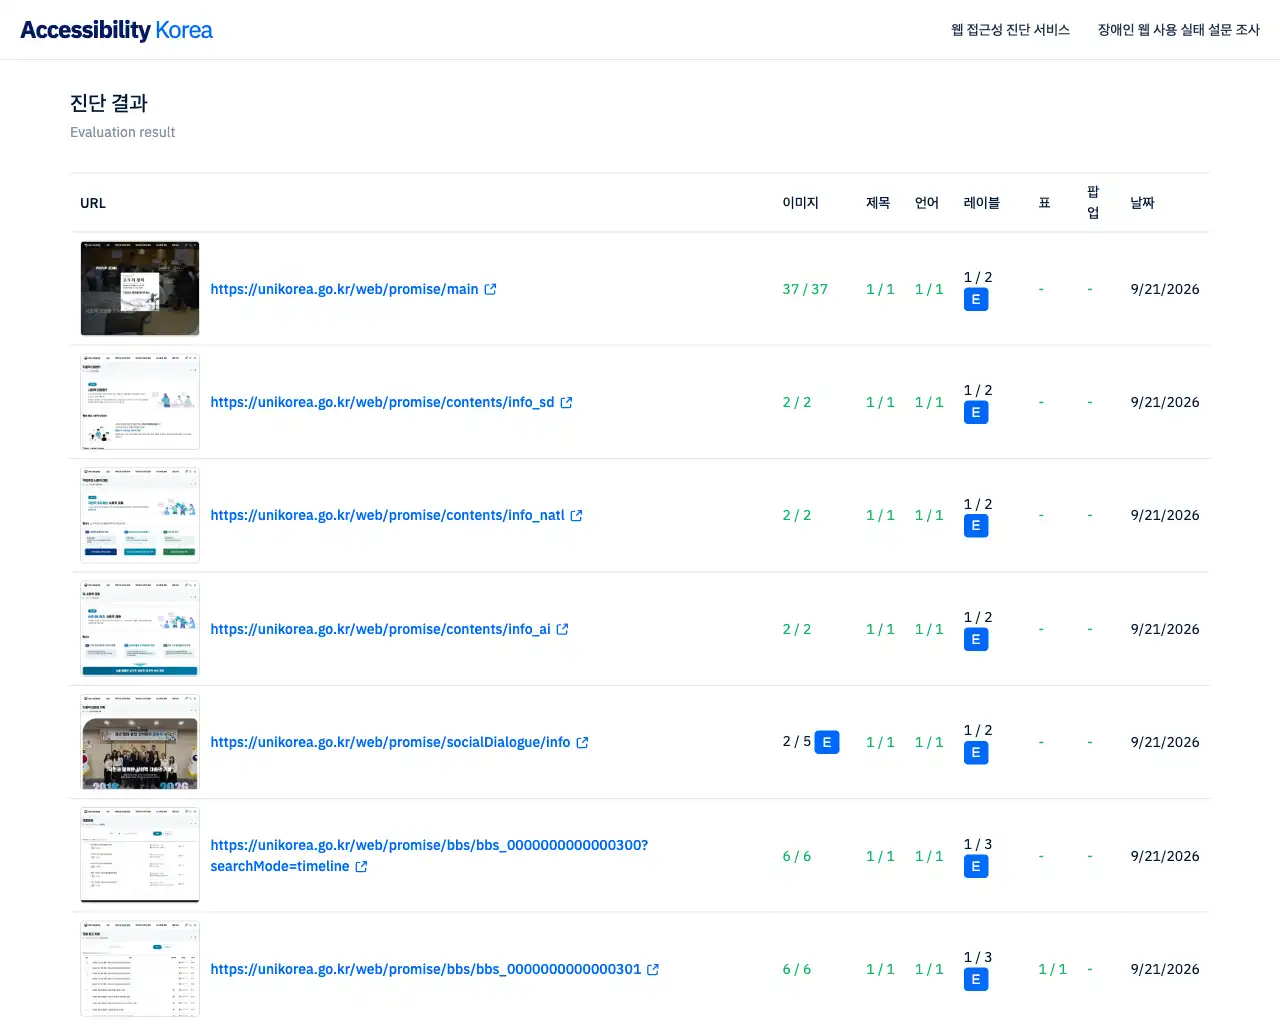Click the socialDialogue page thumbnail

(140, 742)
